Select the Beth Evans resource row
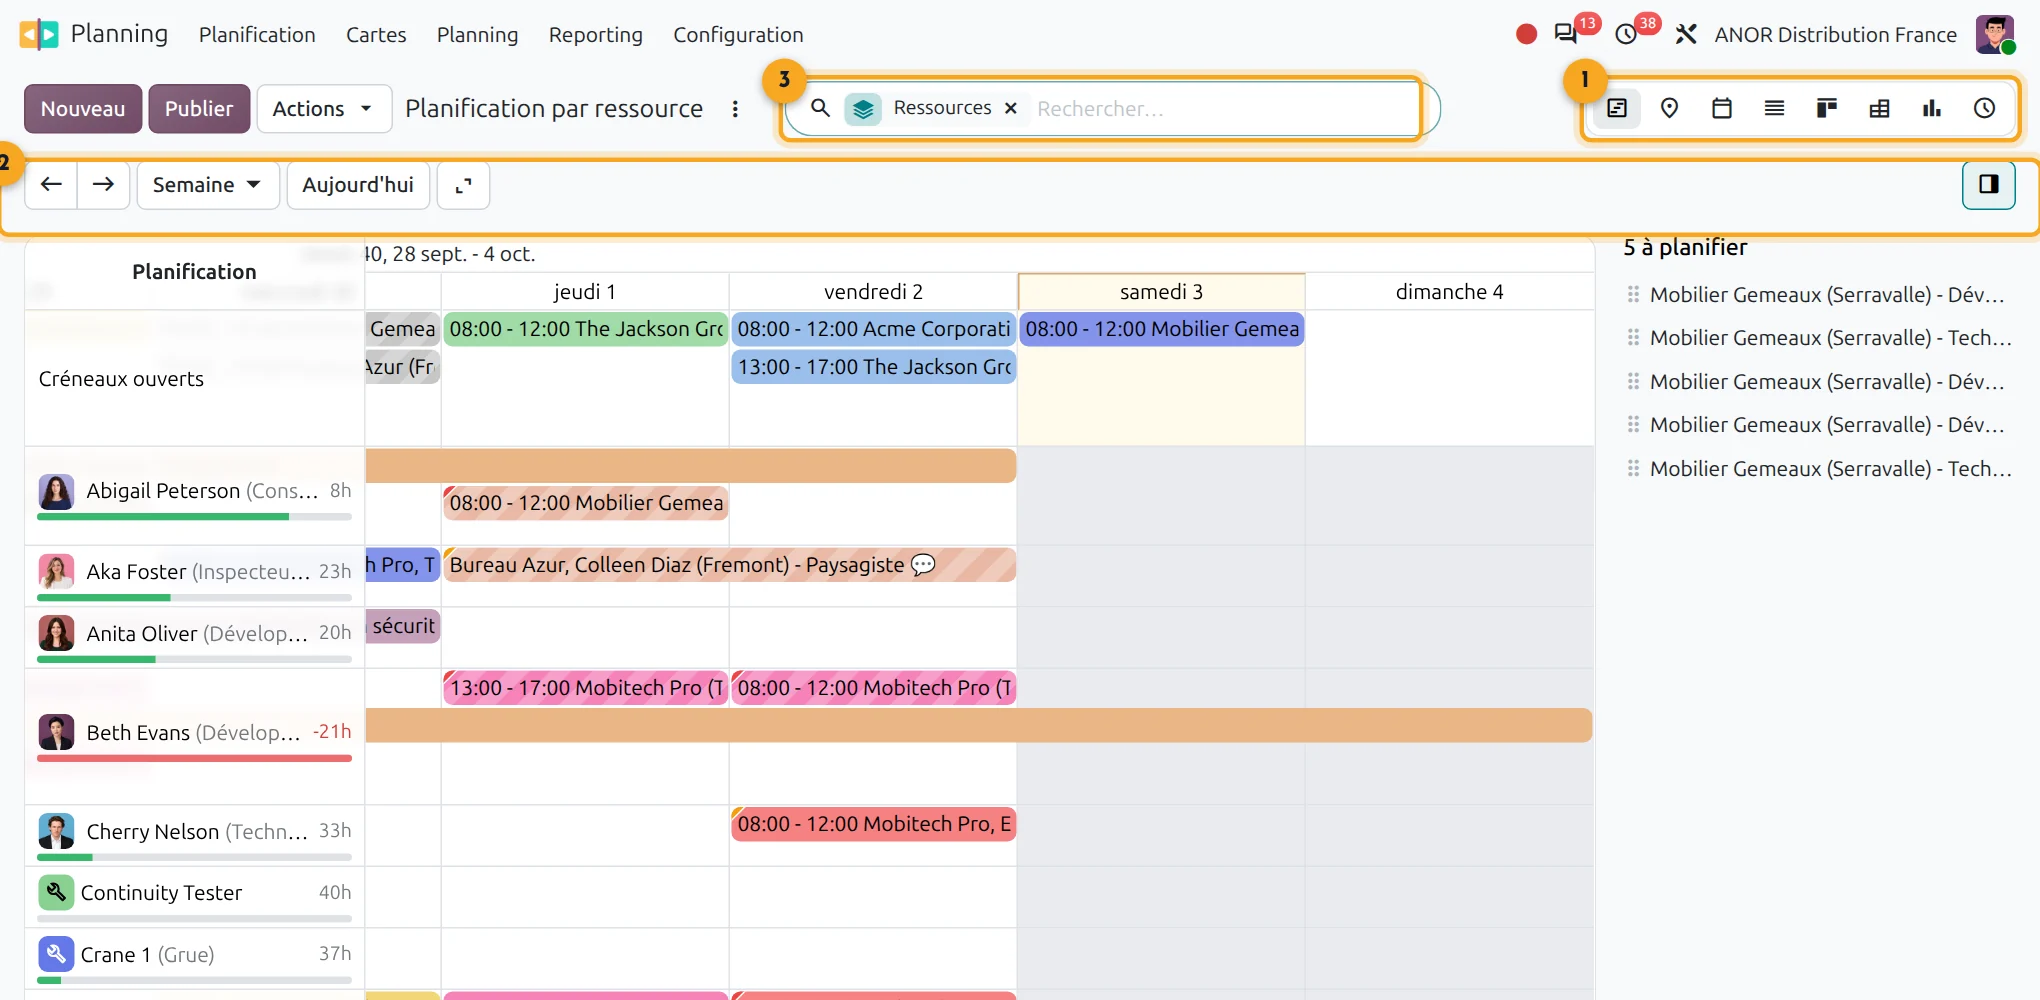 click(195, 736)
